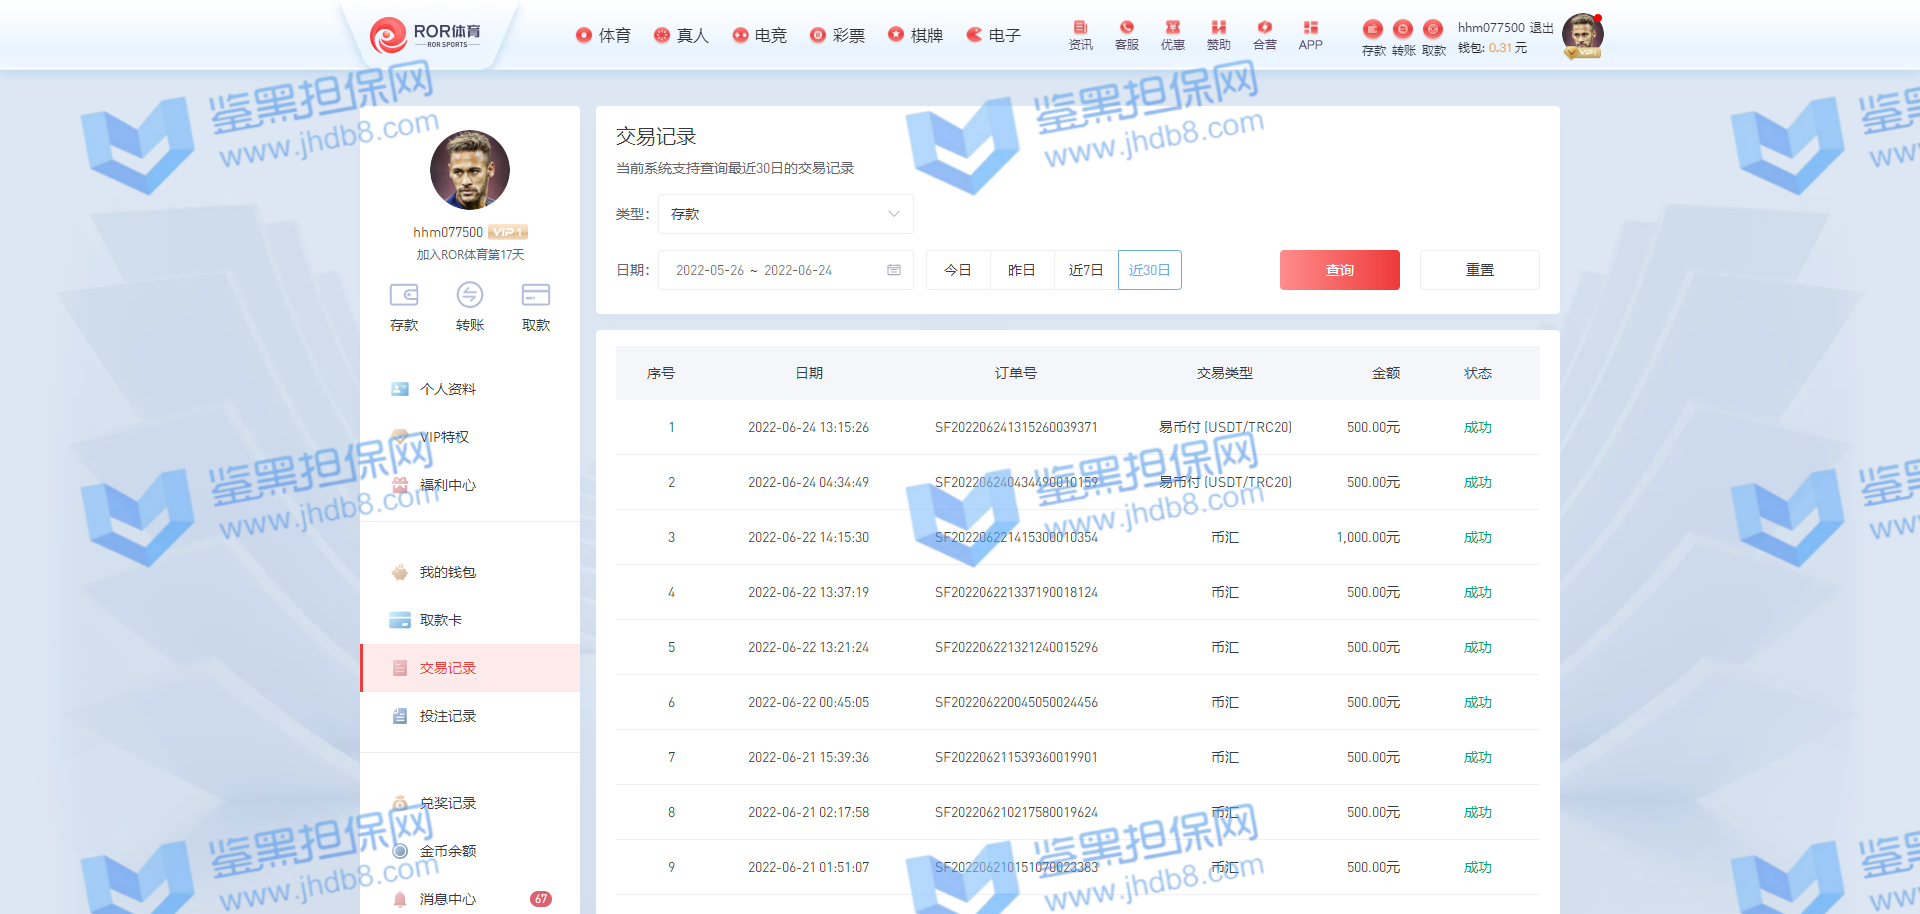
Task: Click the sidebar 取款 withdraw icon
Action: click(535, 296)
